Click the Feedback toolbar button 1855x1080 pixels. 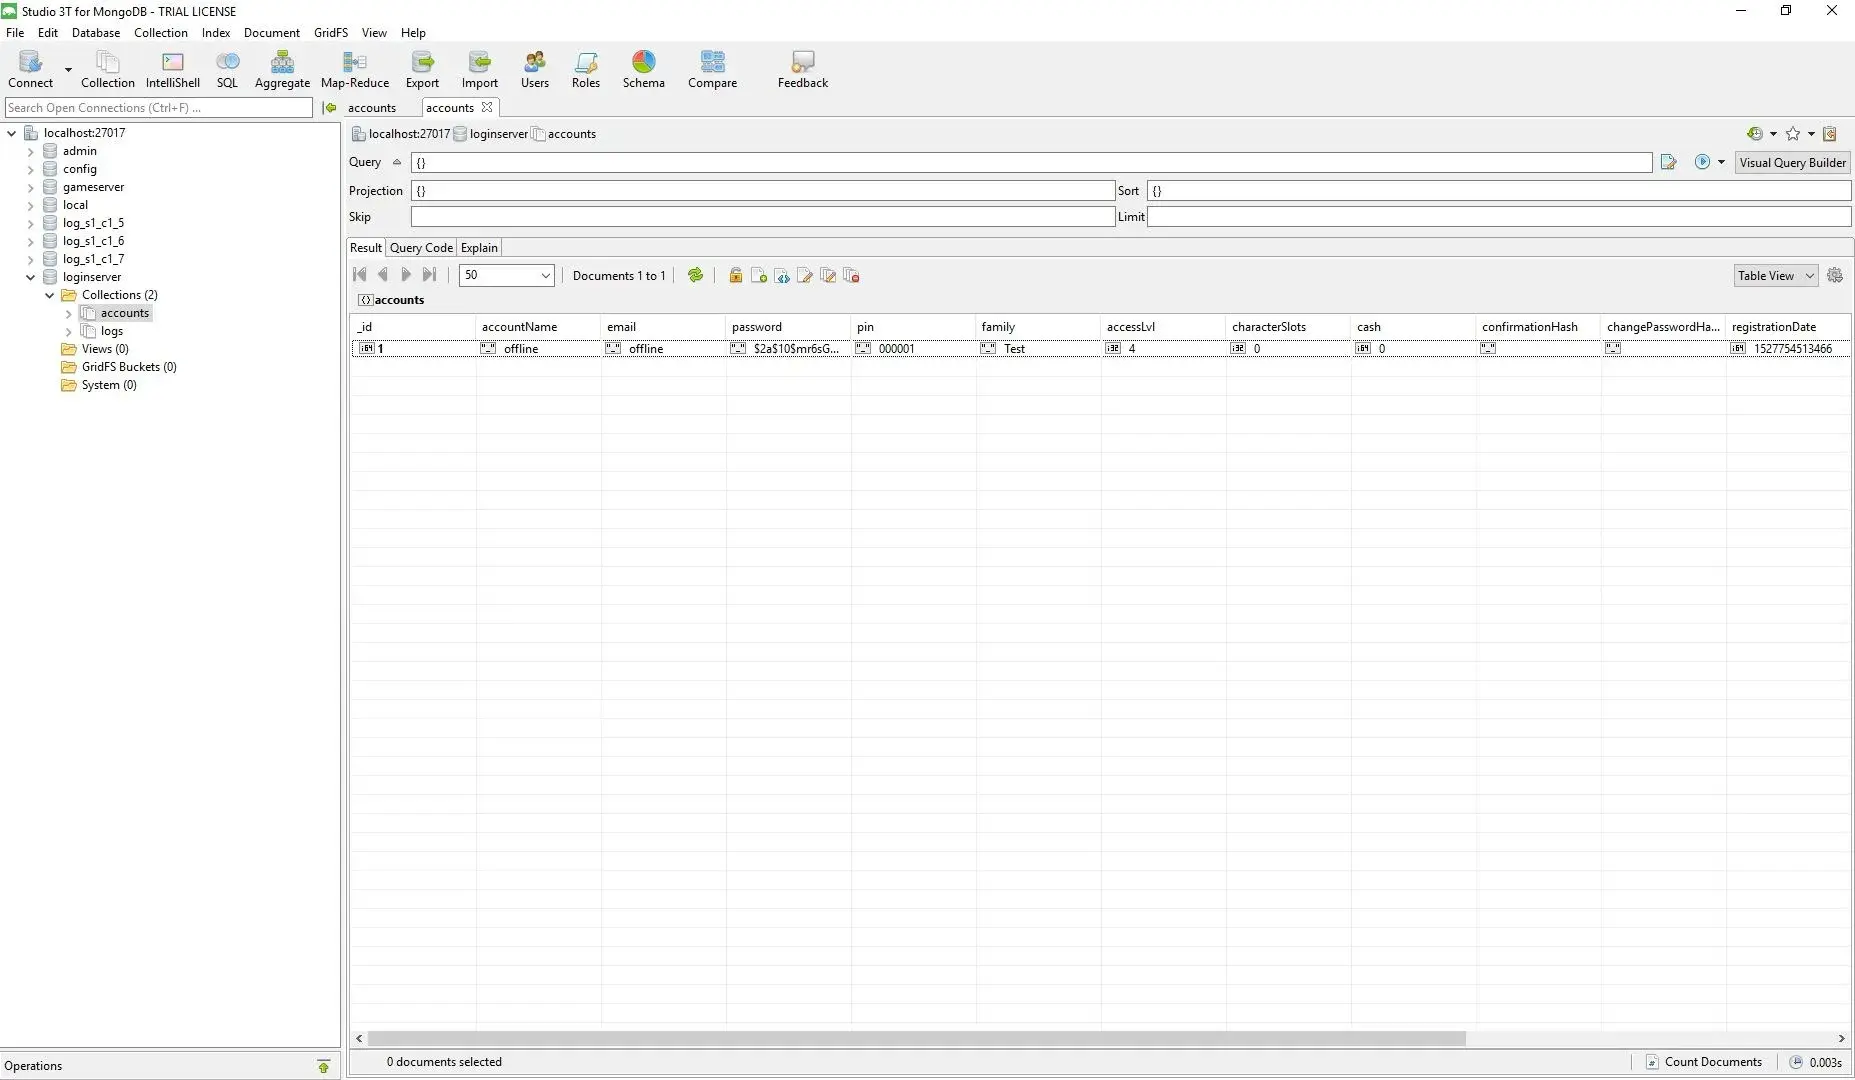(x=803, y=70)
